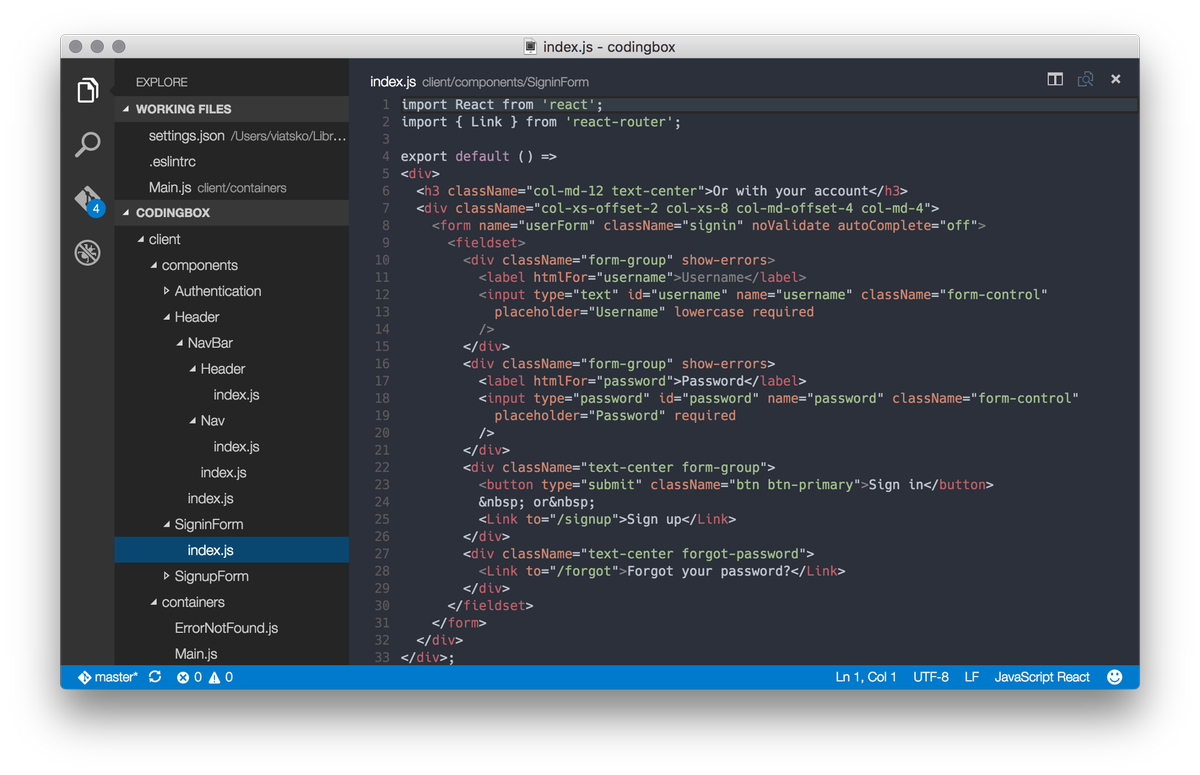The height and width of the screenshot is (775, 1200).
Task: Open the Search view icon
Action: point(88,145)
